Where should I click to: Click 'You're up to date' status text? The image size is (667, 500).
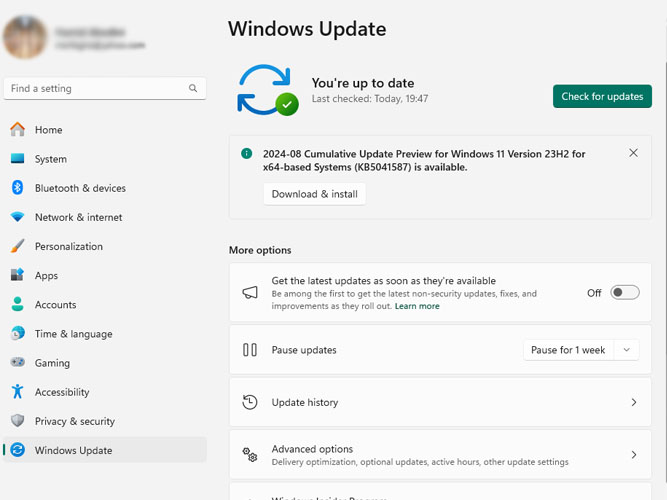click(x=363, y=83)
